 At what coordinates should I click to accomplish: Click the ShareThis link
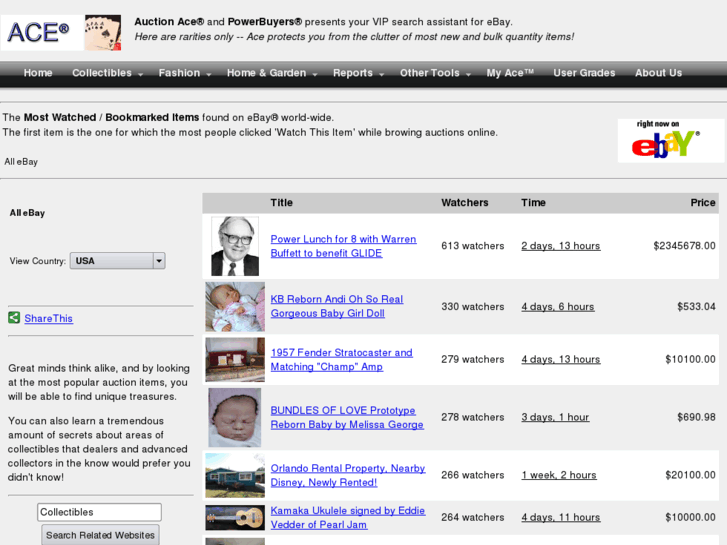tap(49, 318)
